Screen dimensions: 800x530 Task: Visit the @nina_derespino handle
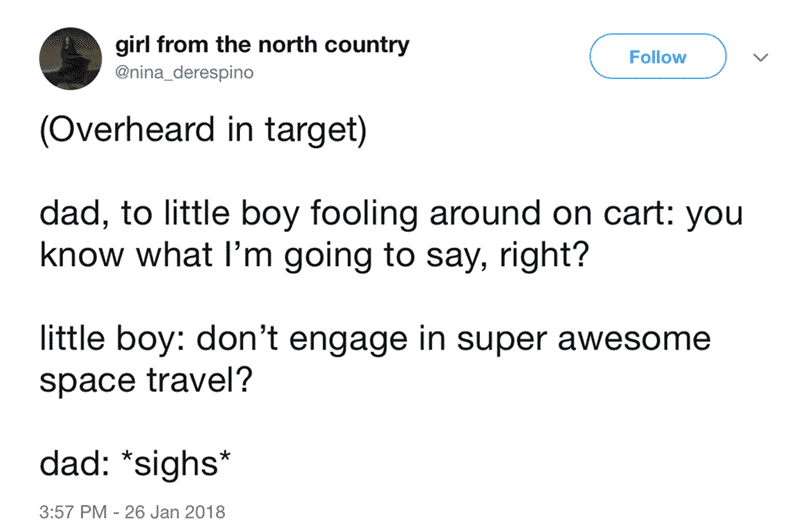[x=184, y=72]
